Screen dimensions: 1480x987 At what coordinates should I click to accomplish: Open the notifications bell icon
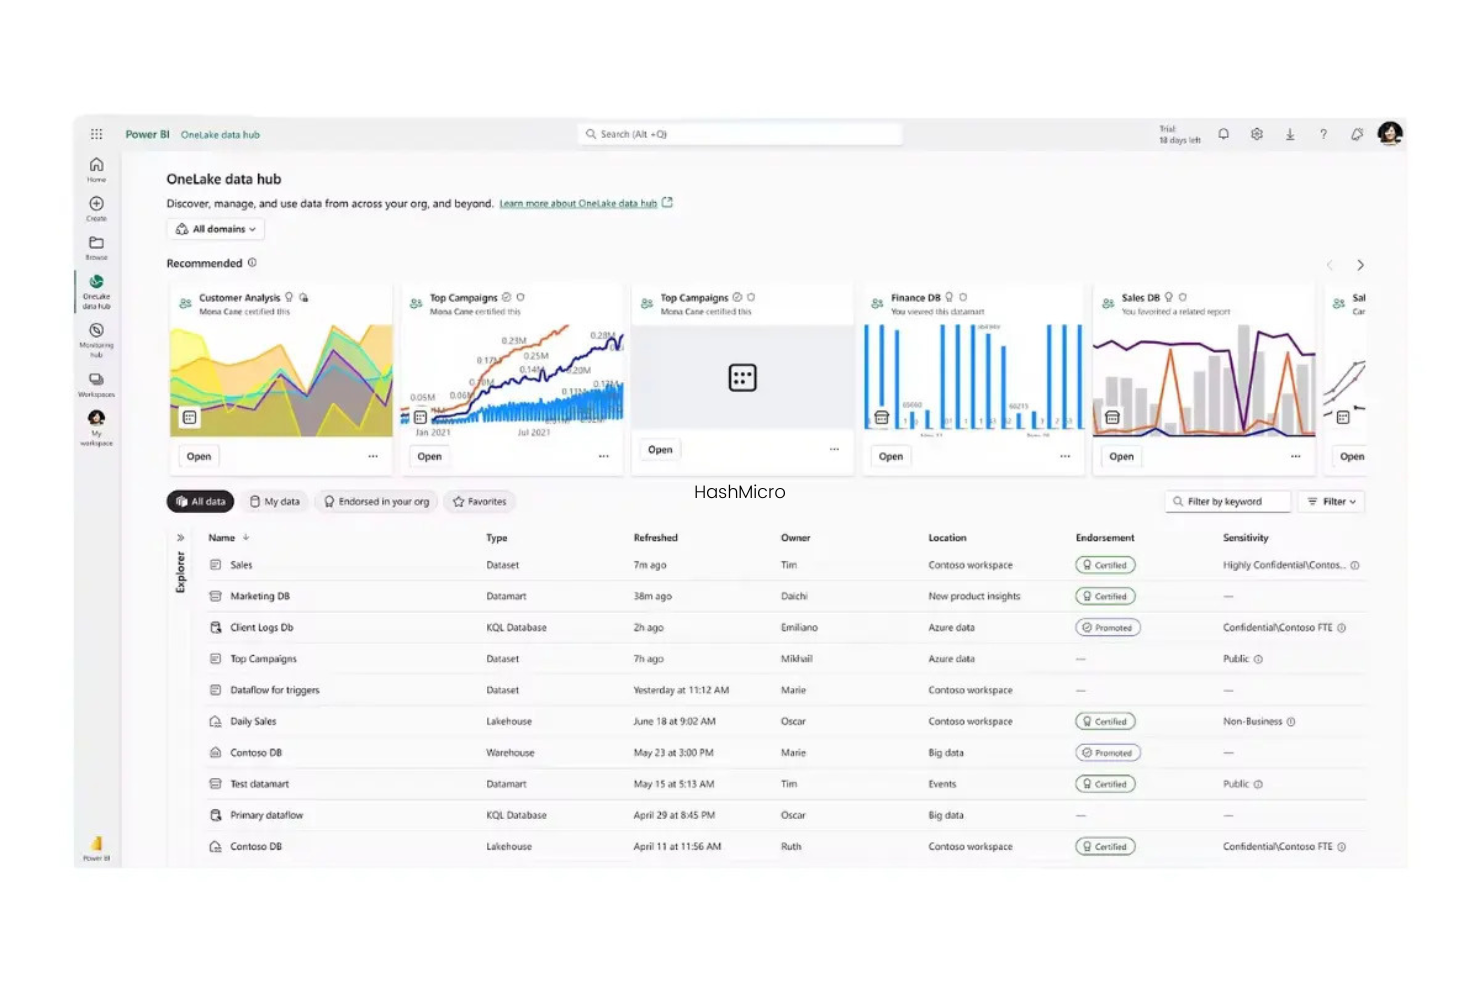pos(1223,133)
